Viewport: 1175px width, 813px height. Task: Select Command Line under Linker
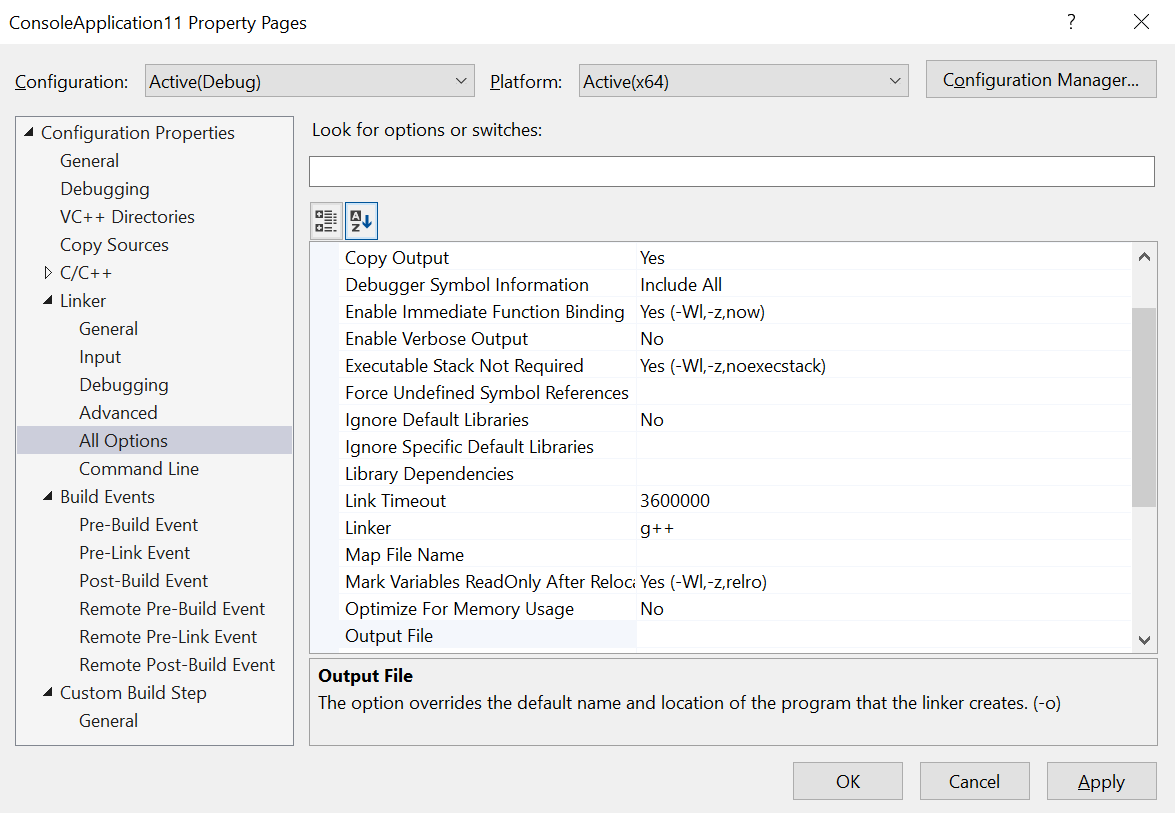tap(139, 469)
